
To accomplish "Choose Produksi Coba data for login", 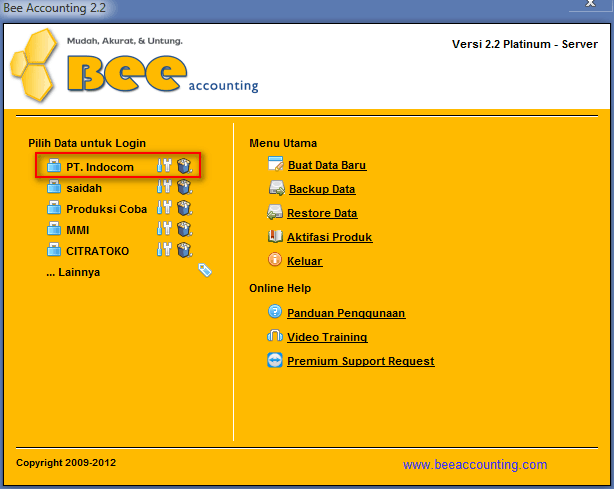I will coord(107,209).
